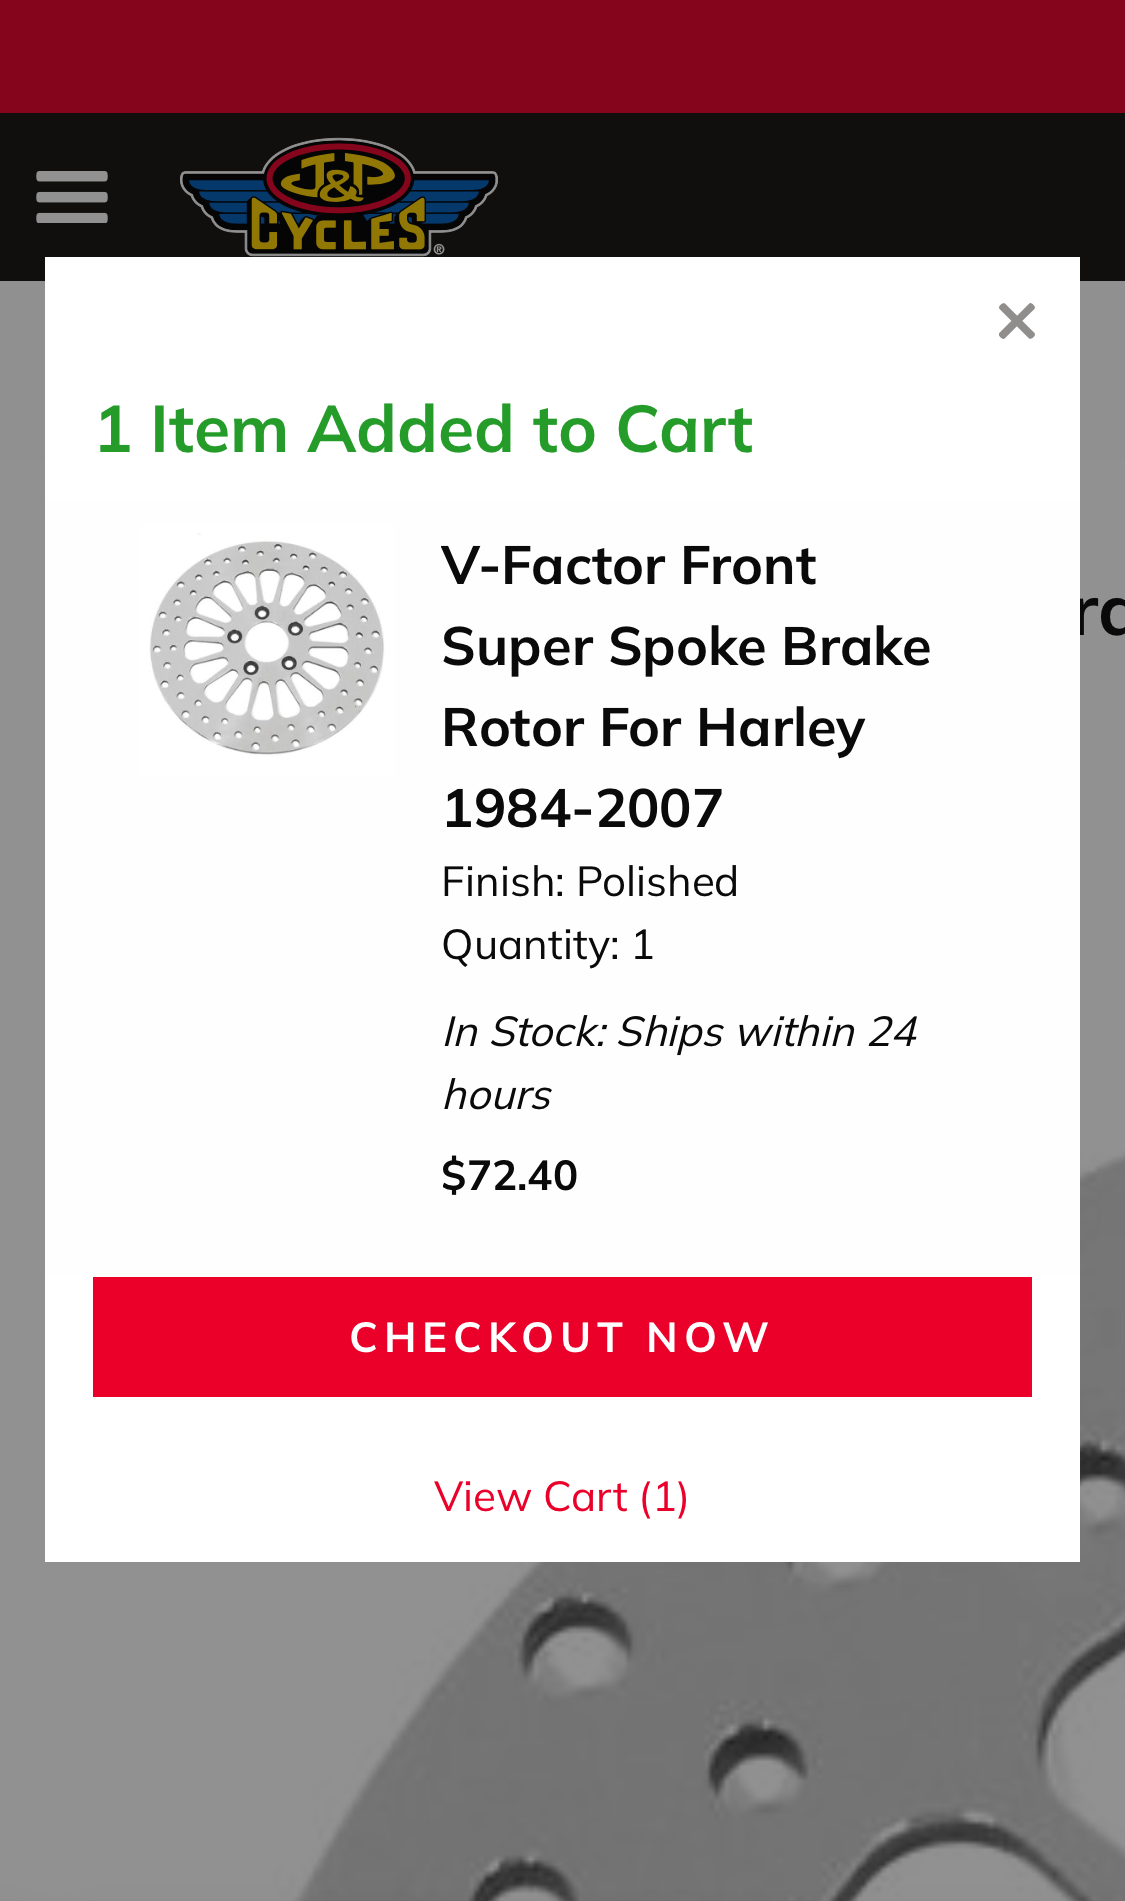Viewport: 1125px width, 1901px height.
Task: Click the J&P Cycles winged logo
Action: tap(338, 198)
